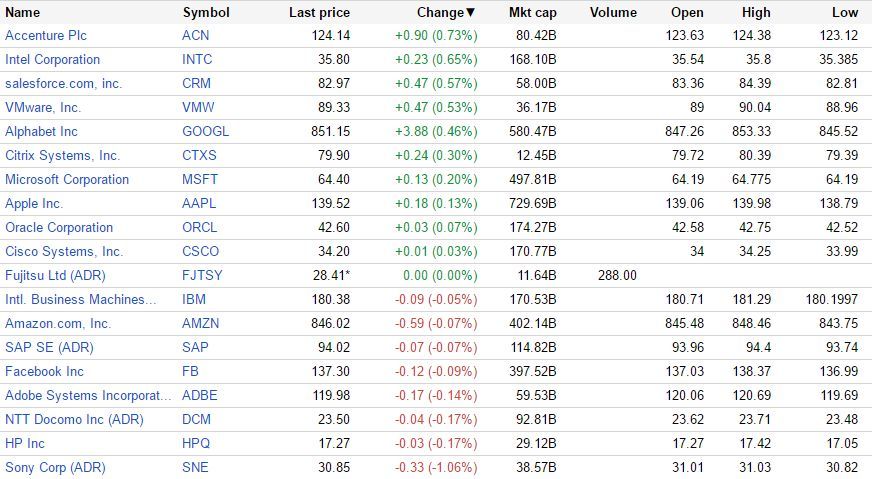
Task: Open the Amazon.com, Inc. link
Action: click(x=58, y=323)
